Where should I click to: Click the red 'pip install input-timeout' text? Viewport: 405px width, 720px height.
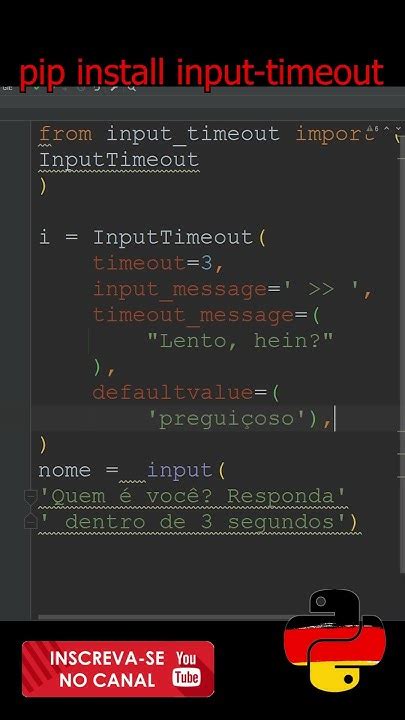(x=201, y=73)
